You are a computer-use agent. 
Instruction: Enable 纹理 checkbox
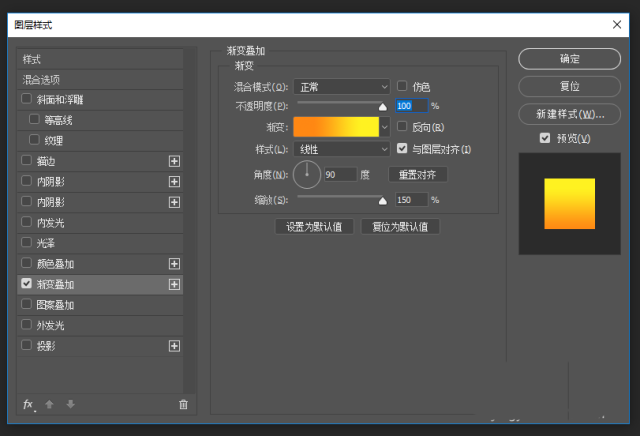[34, 140]
